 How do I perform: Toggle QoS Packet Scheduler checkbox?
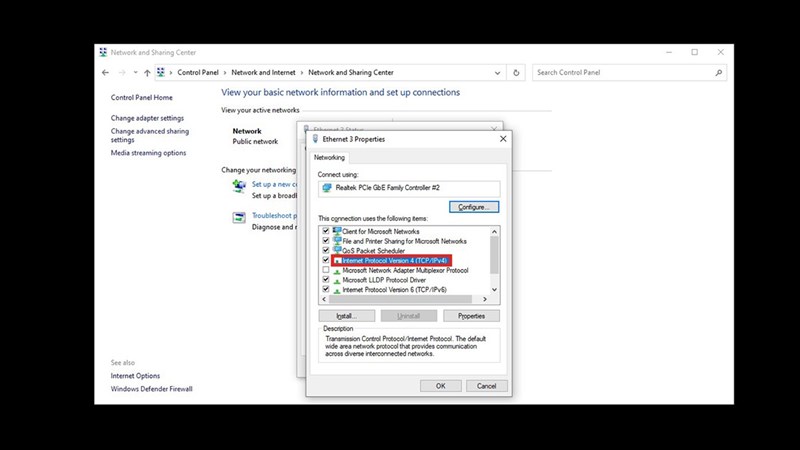[326, 251]
